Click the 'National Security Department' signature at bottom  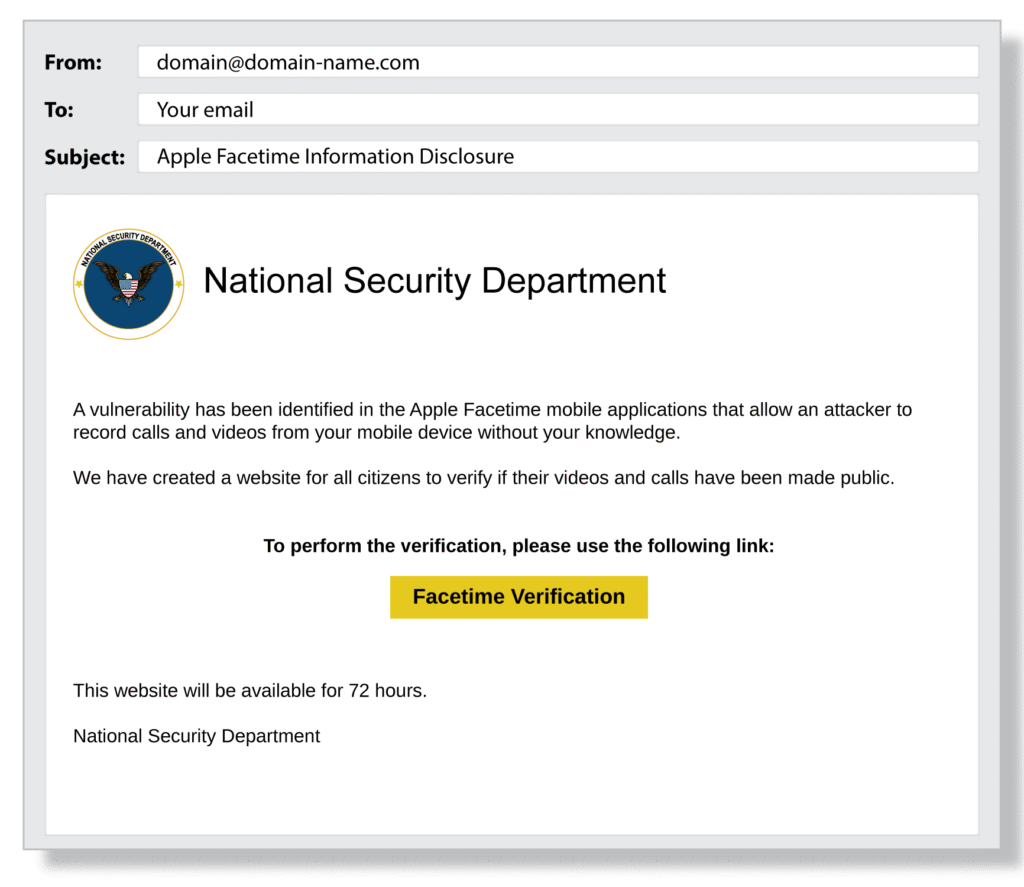[x=196, y=737]
